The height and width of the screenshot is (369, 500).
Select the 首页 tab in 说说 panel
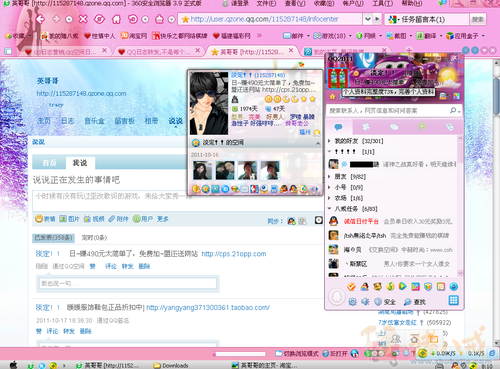coord(49,163)
